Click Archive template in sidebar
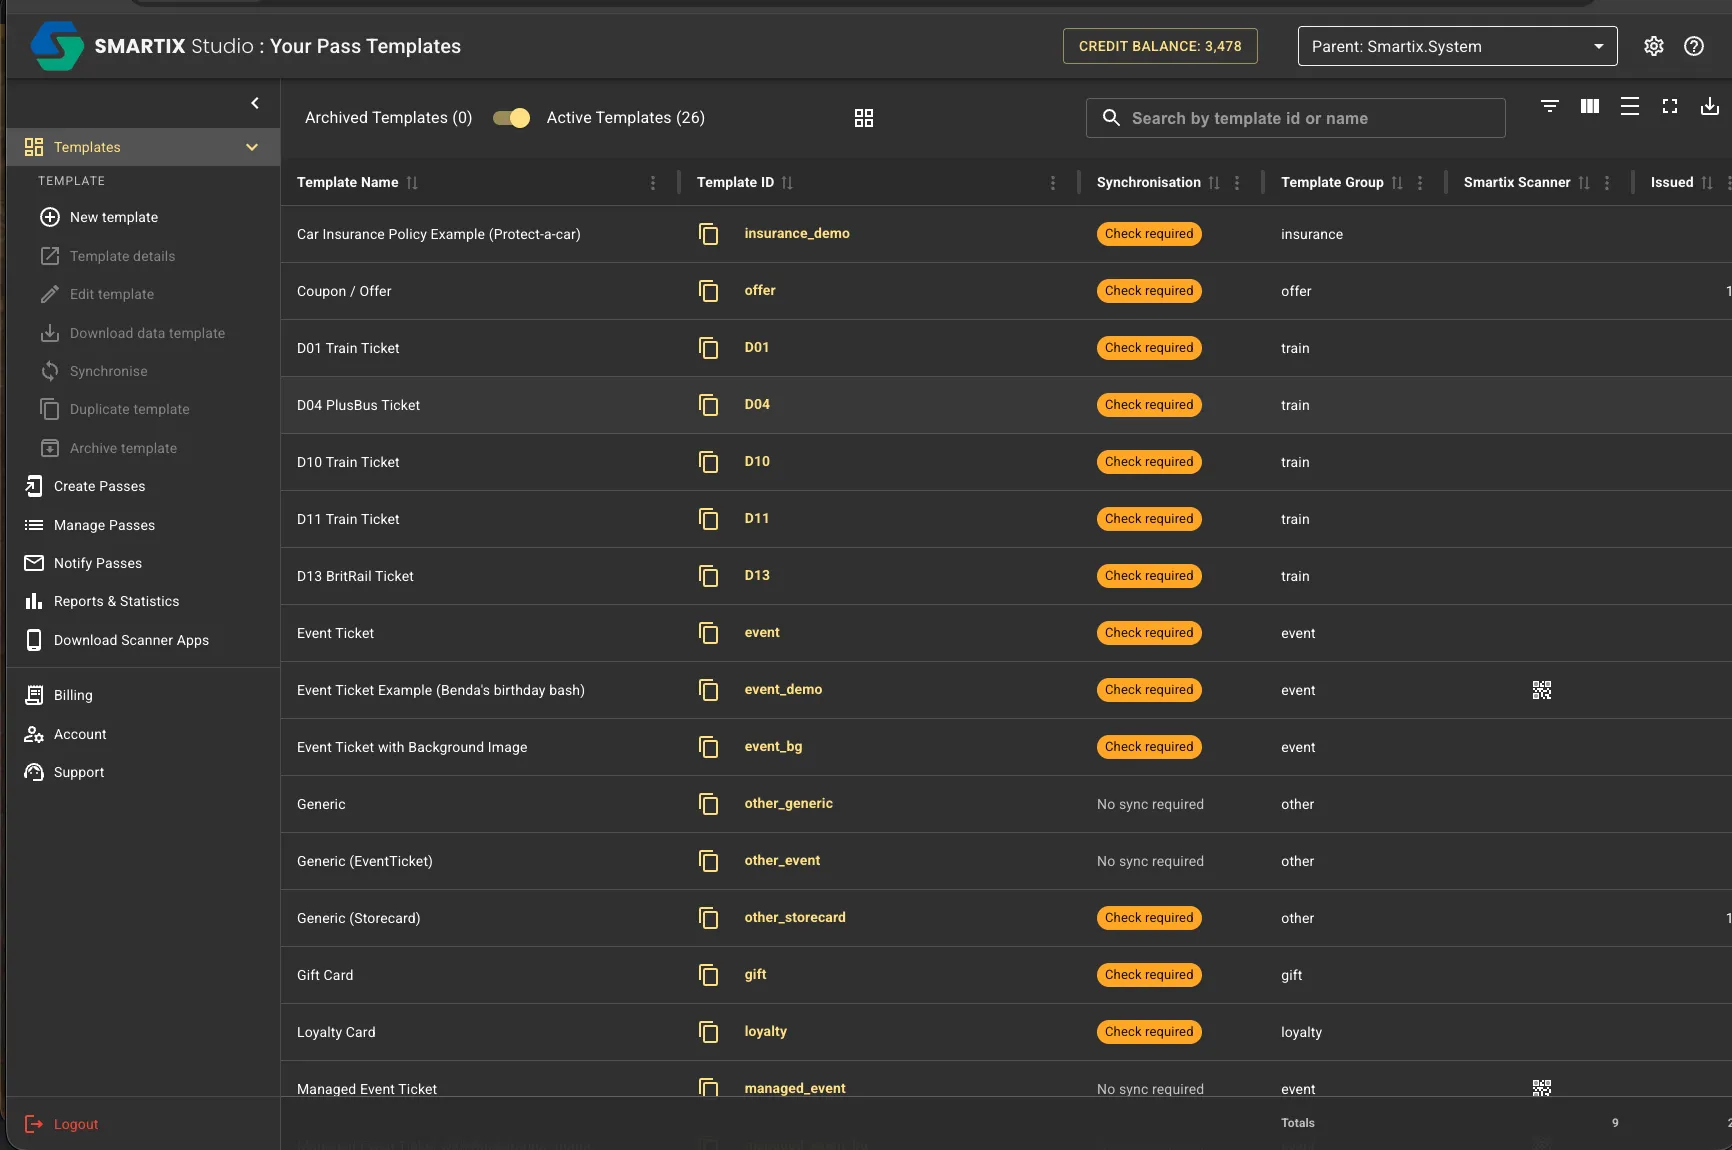This screenshot has height=1150, width=1732. pos(123,448)
